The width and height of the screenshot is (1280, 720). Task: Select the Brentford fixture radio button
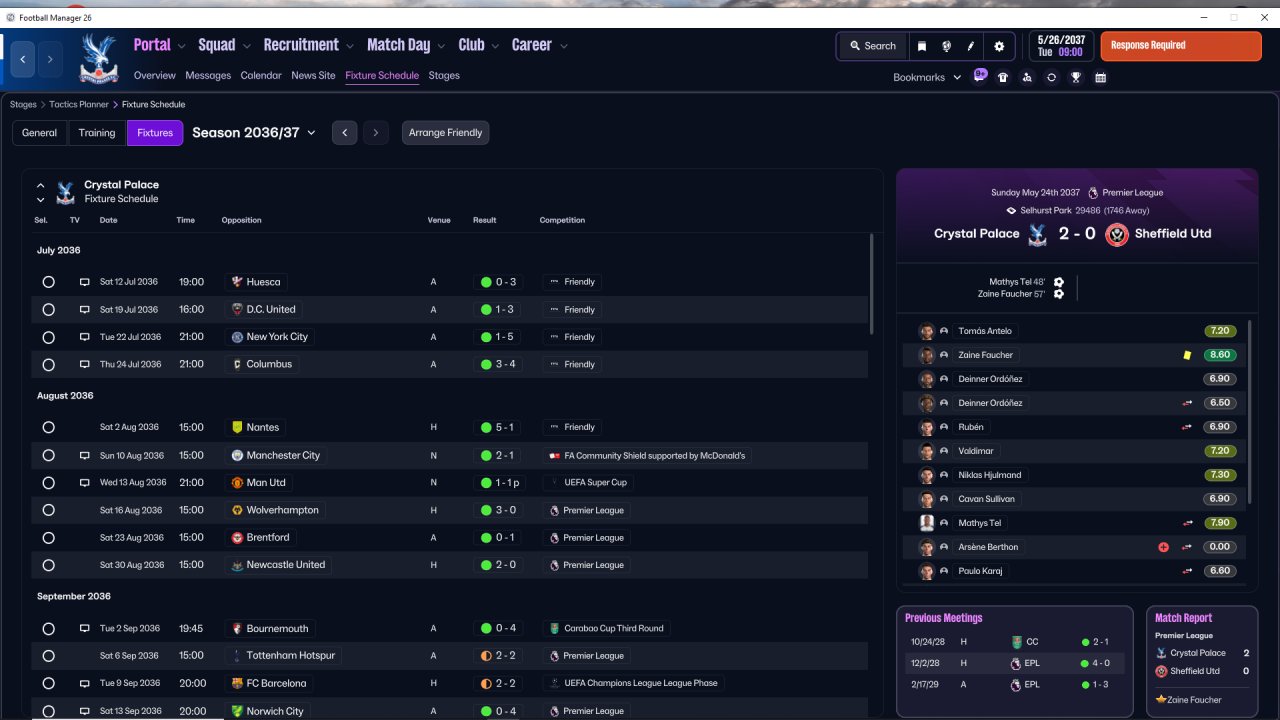tap(48, 538)
